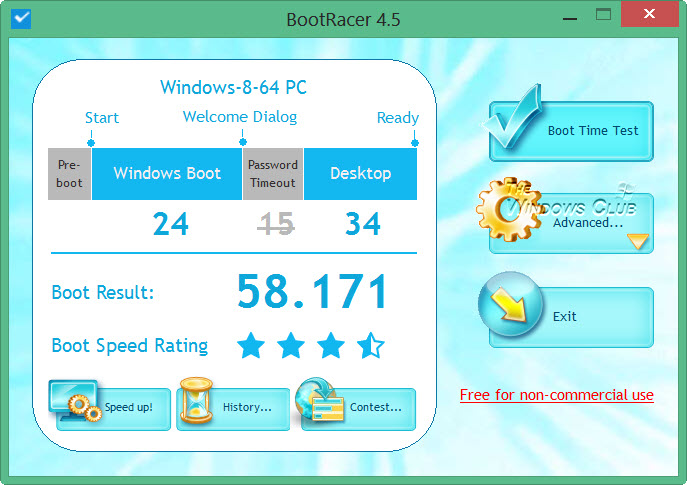Click the Windows-8-64 PC heading
The image size is (687, 485).
tap(234, 88)
